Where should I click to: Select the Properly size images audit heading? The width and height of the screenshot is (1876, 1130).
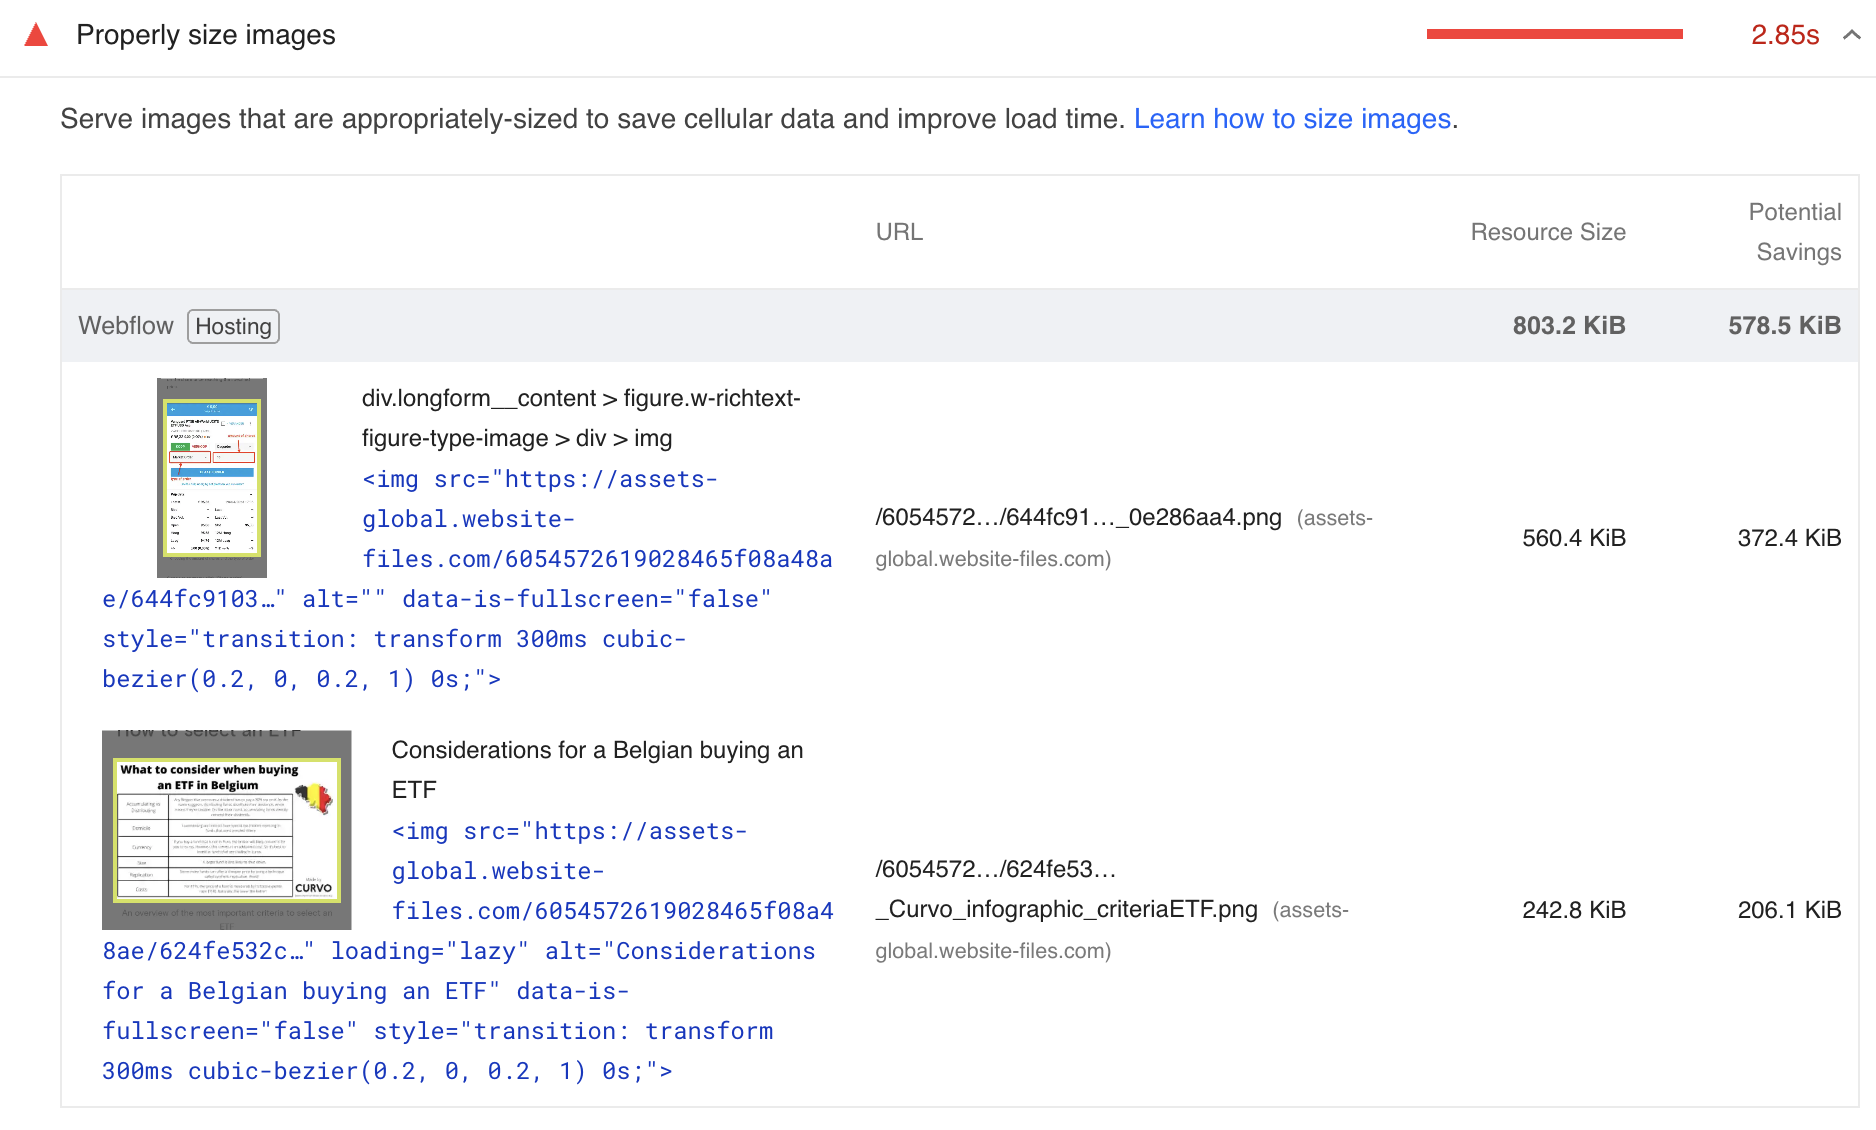pos(206,35)
